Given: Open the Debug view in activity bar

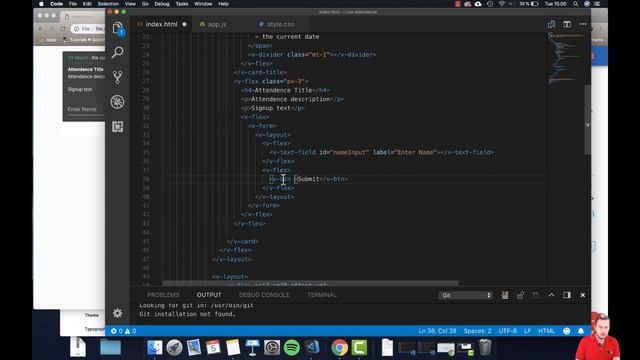Looking at the screenshot, I should click(x=118, y=102).
